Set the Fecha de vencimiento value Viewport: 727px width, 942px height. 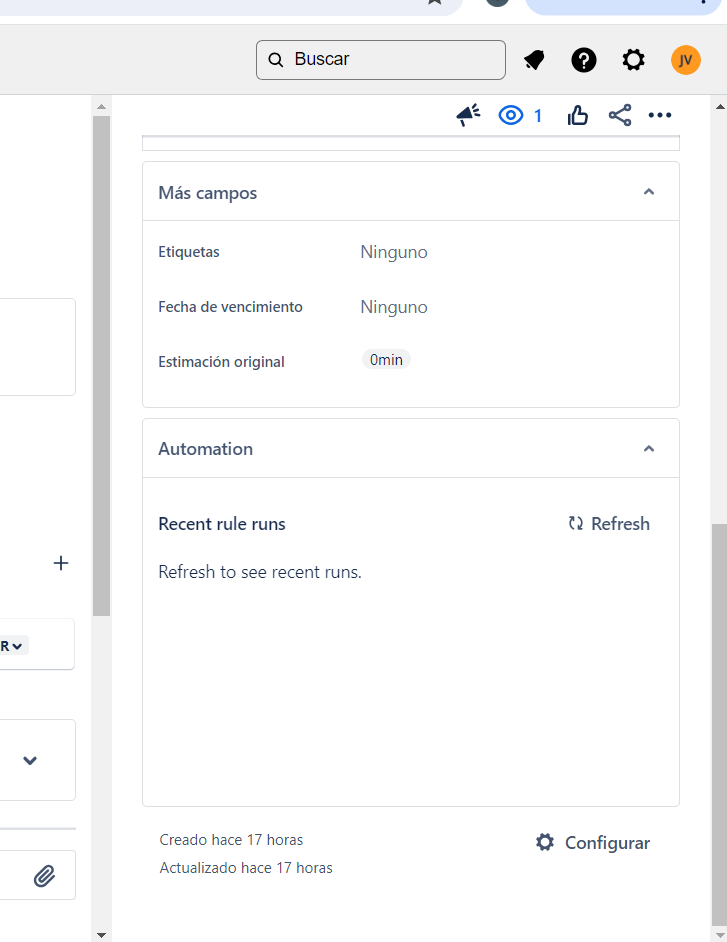(x=394, y=307)
